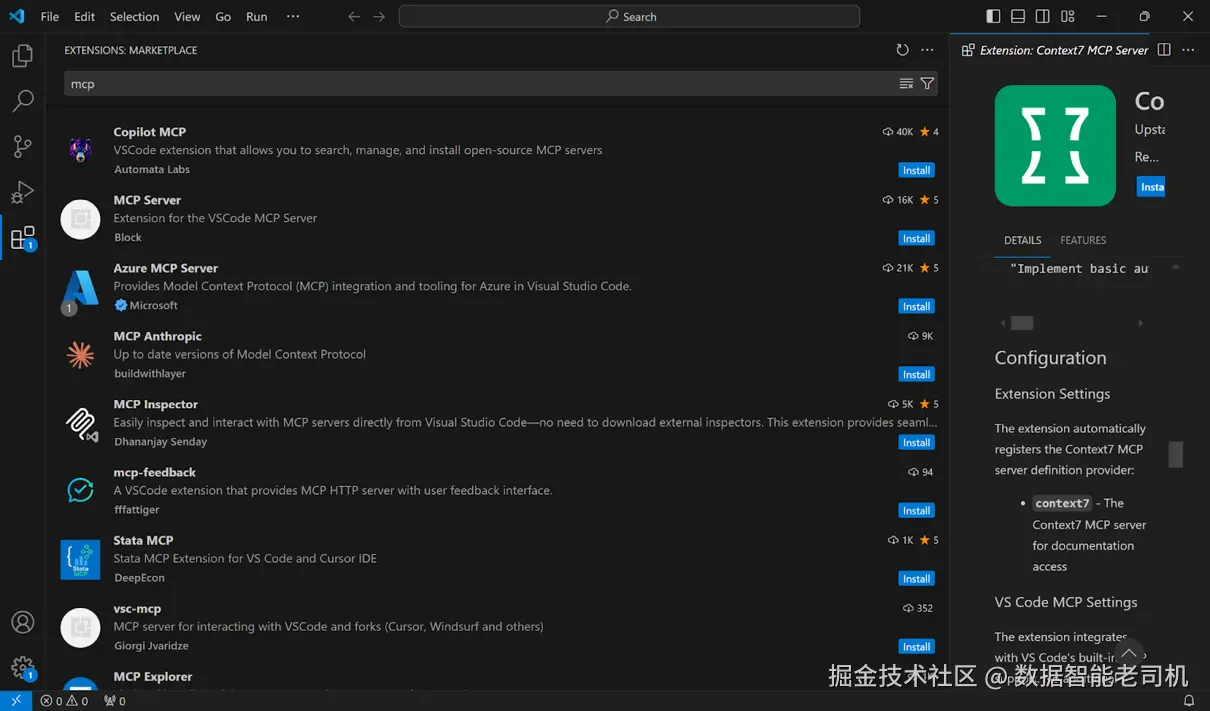Open editor More Actions ellipsis
The width and height of the screenshot is (1210, 711).
(x=1188, y=50)
